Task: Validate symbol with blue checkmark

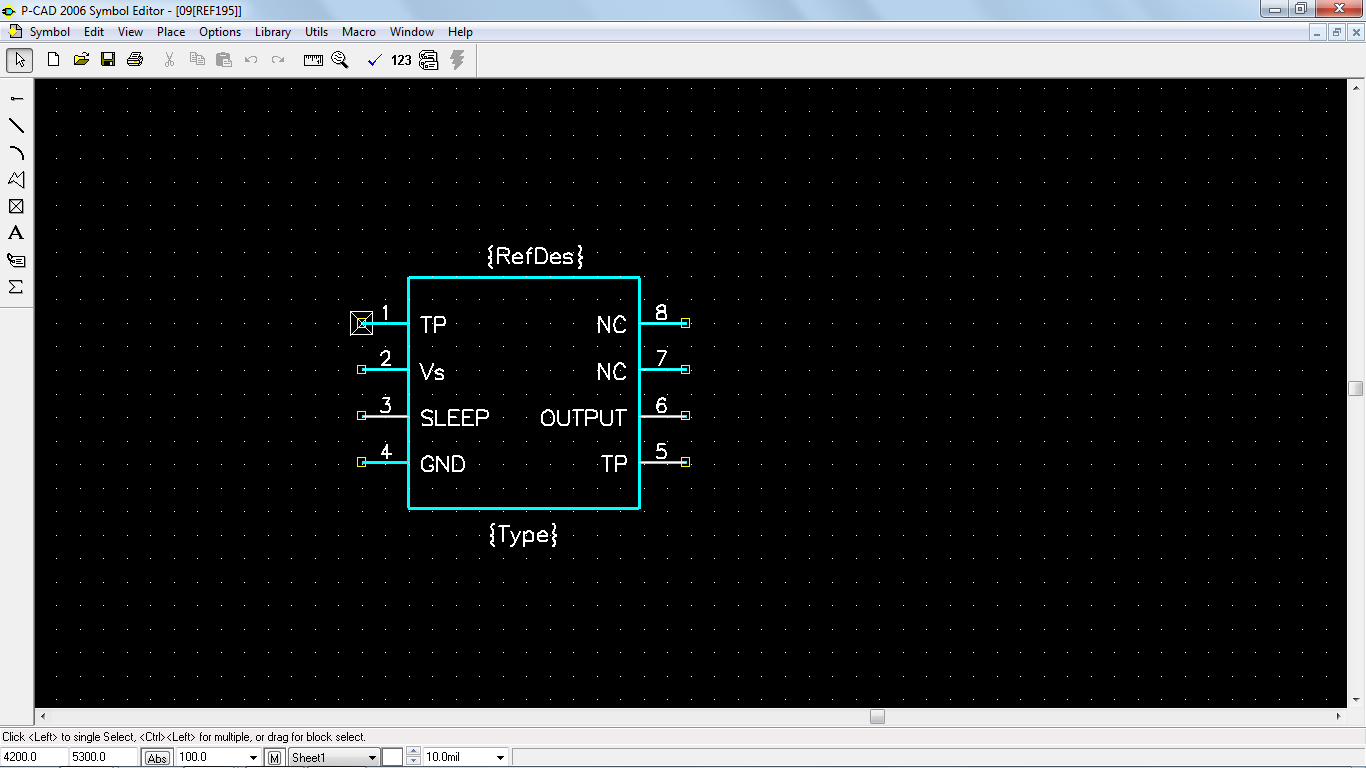Action: point(375,60)
